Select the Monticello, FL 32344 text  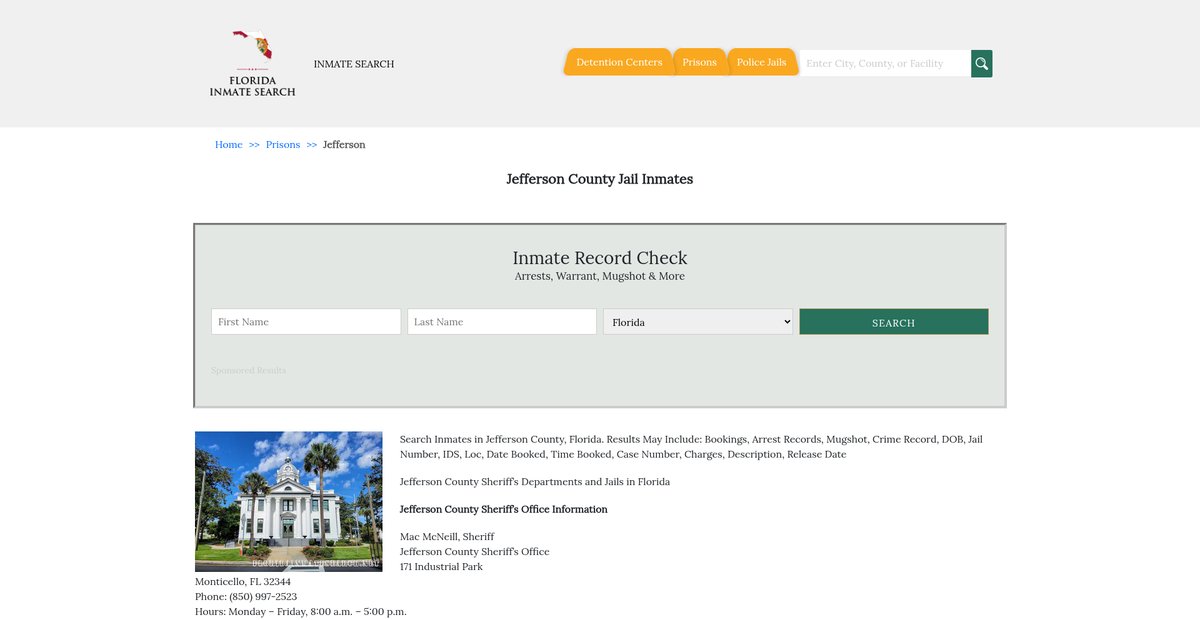[x=243, y=582]
